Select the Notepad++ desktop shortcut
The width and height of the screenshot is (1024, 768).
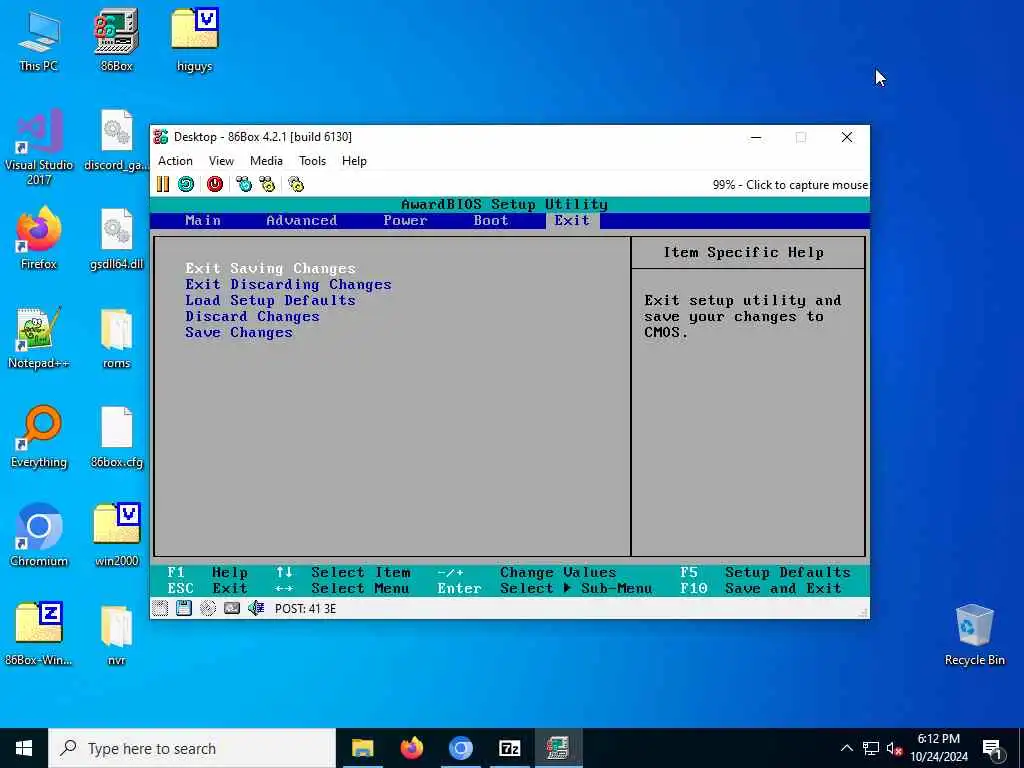(x=39, y=338)
